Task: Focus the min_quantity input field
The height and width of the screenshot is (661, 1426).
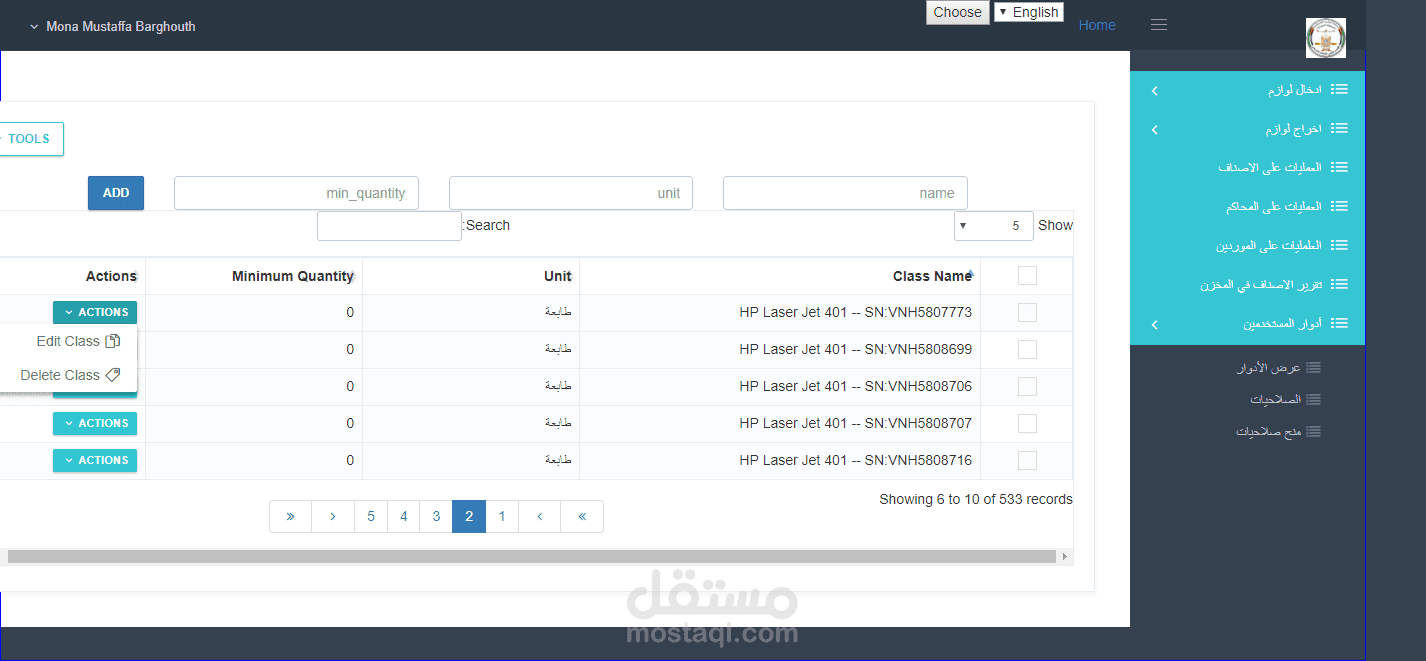Action: click(296, 193)
